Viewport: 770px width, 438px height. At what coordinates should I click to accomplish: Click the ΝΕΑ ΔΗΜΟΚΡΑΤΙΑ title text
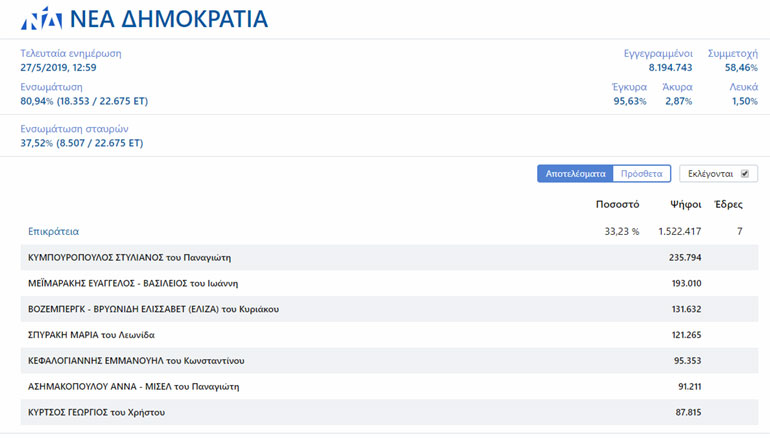pos(168,19)
